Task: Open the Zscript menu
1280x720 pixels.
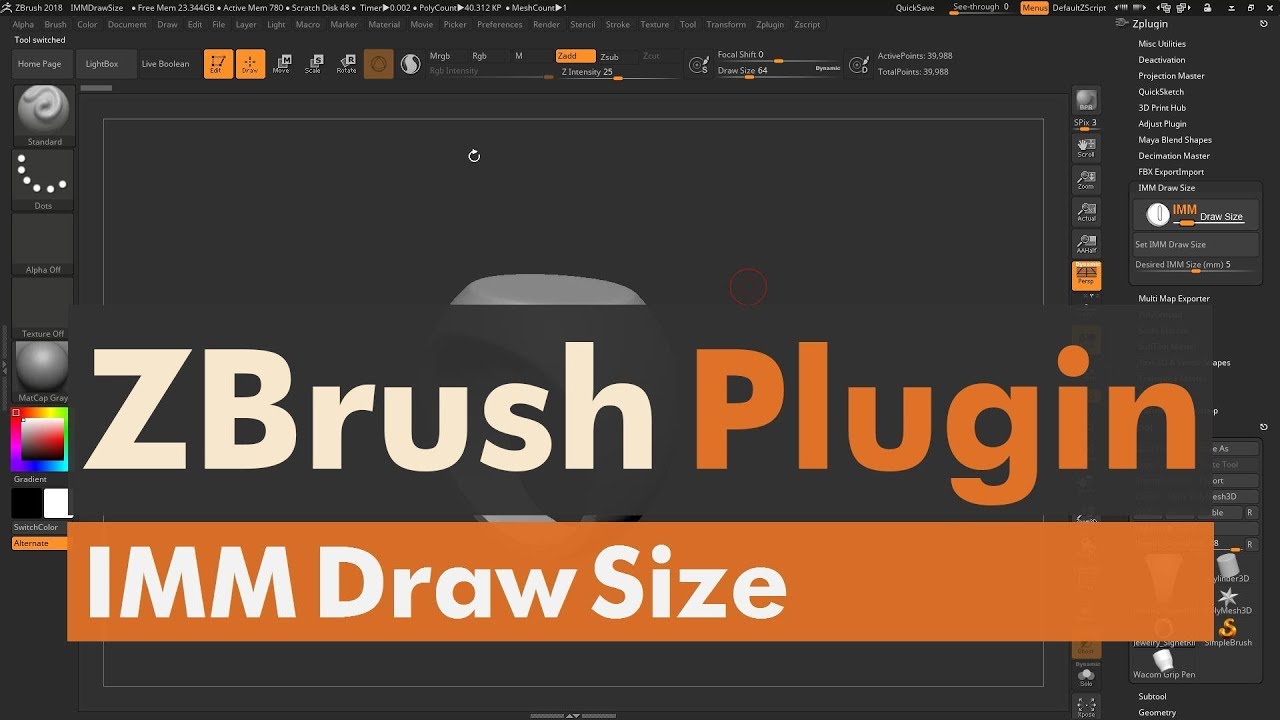Action: (807, 24)
